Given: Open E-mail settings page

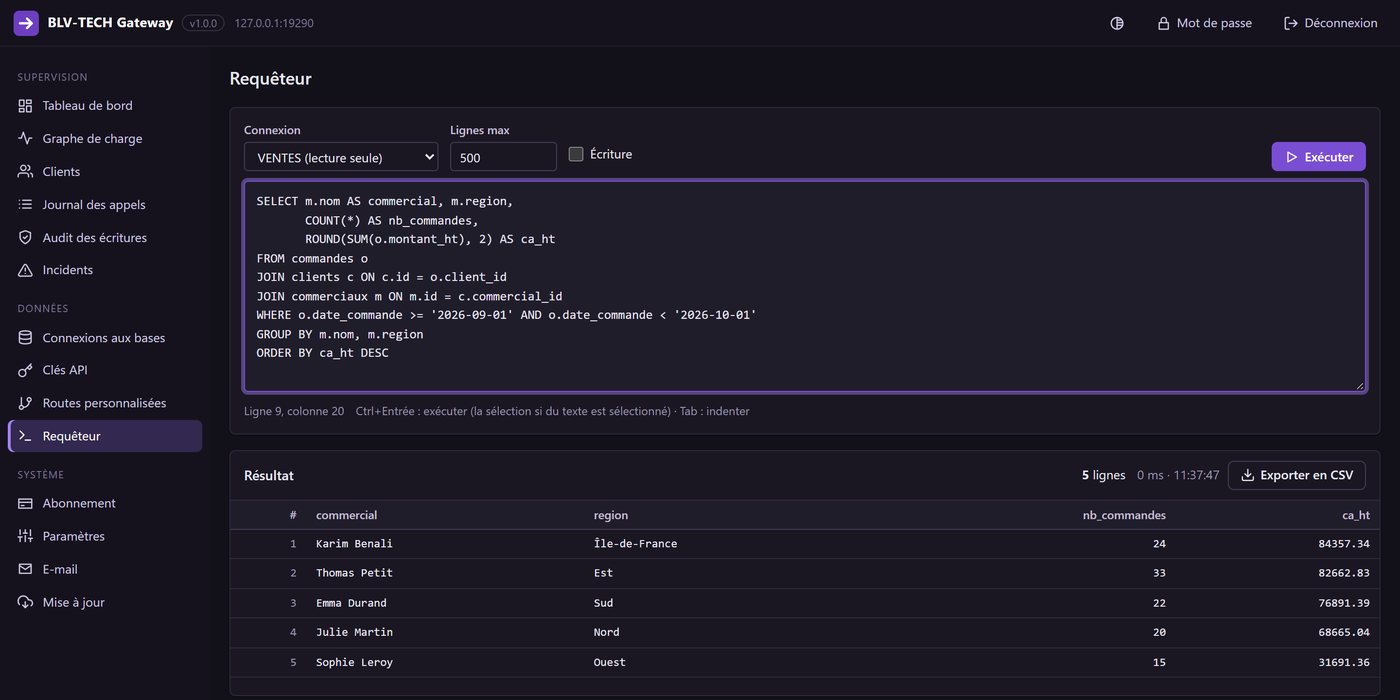Looking at the screenshot, I should point(105,569).
